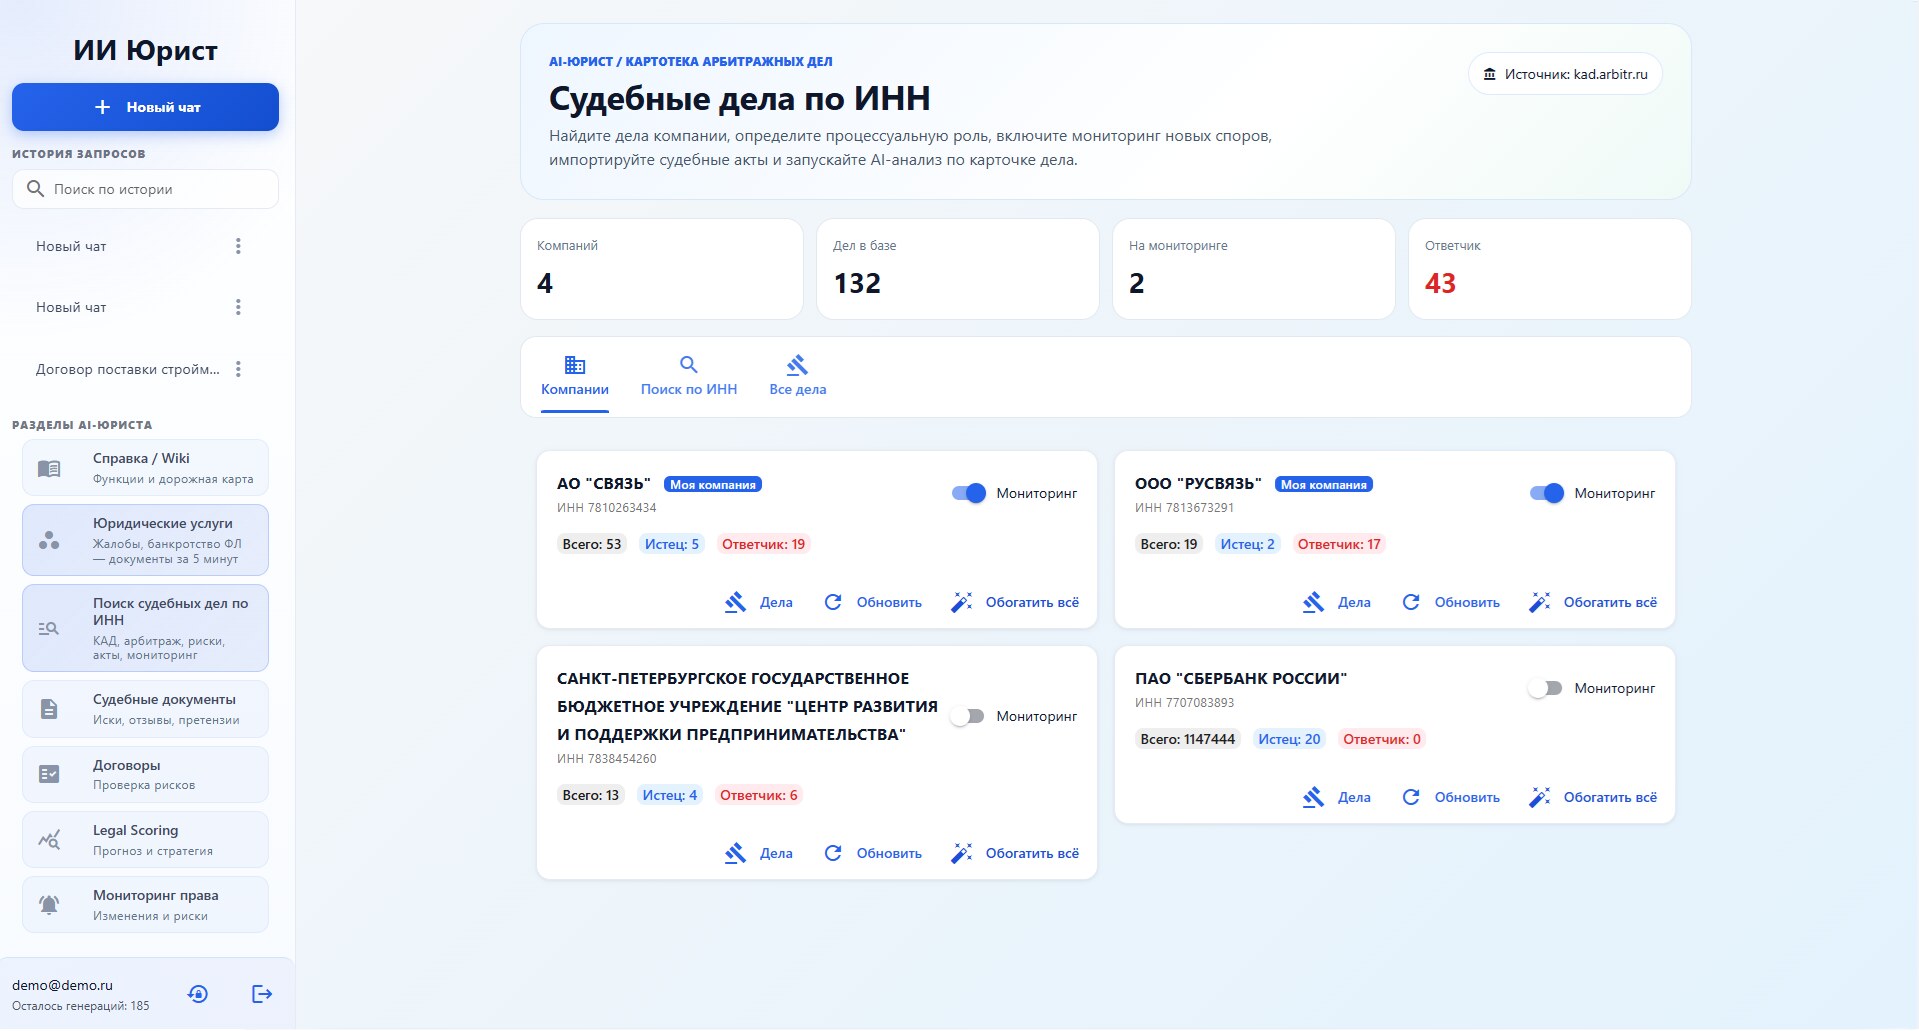Click the Моя компания badge next to АО "СВЯЗЬ"
This screenshot has height=1031, width=1919.
pos(713,484)
